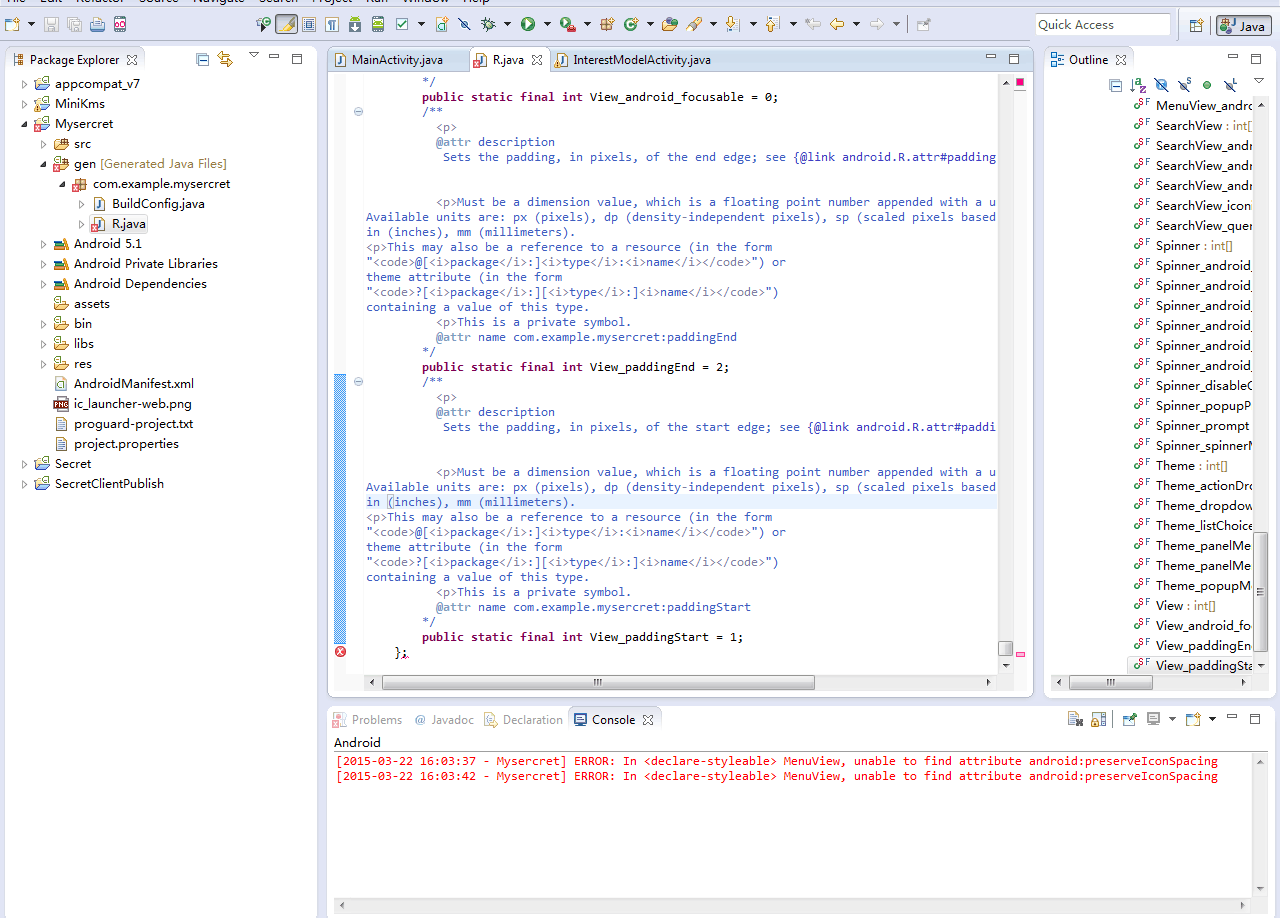1280x918 pixels.
Task: Click the New file wizard icon
Action: [12, 24]
